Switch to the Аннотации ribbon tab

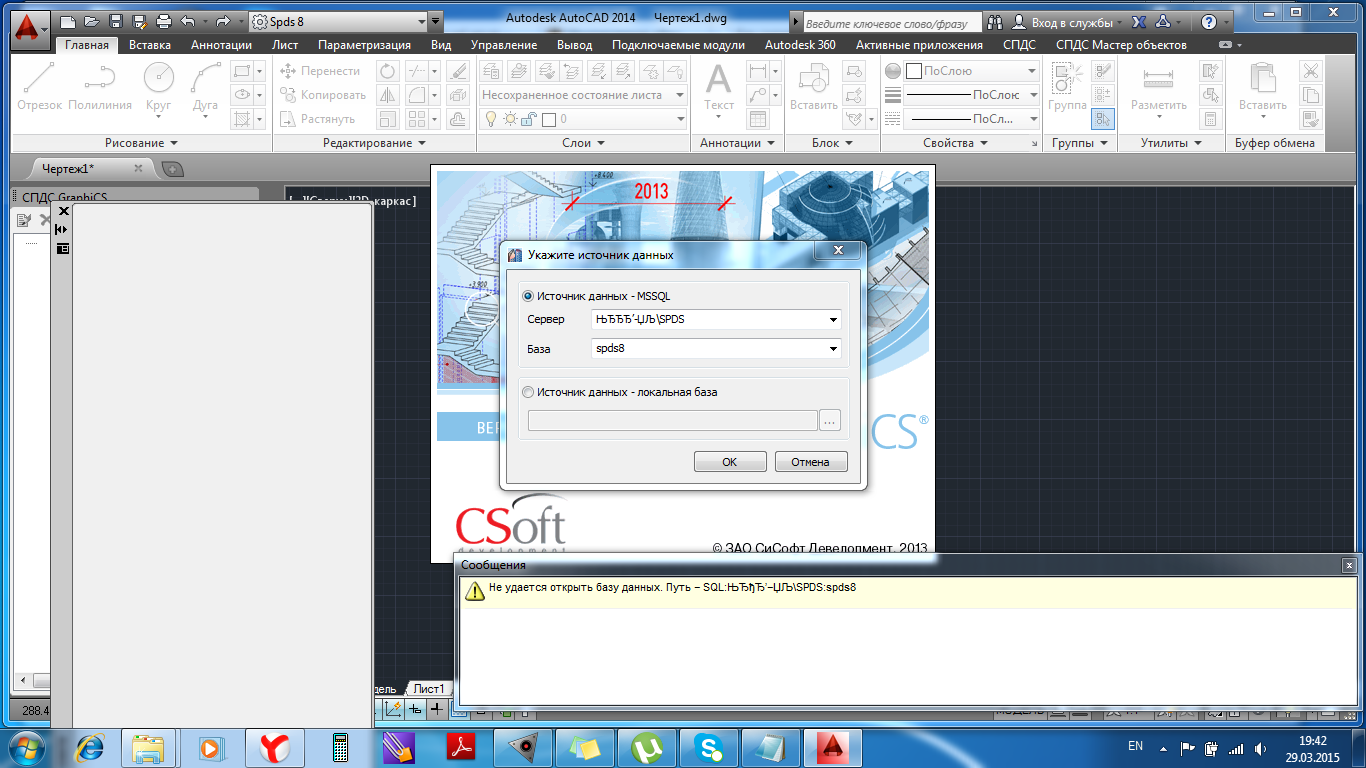(221, 45)
